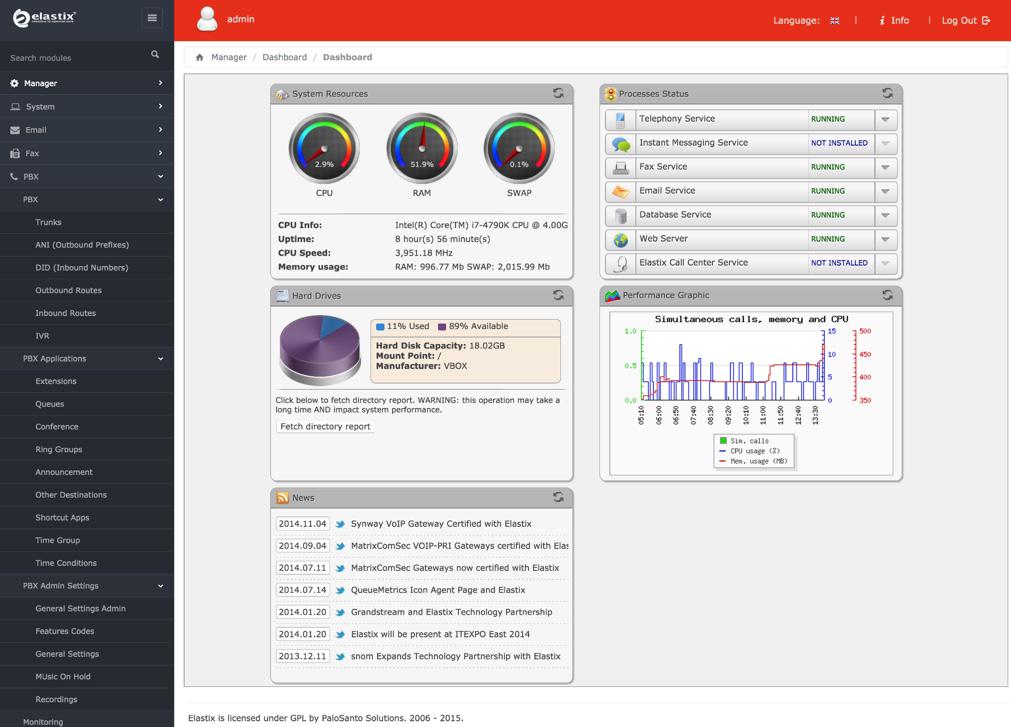The height and width of the screenshot is (727, 1011).
Task: Click the Elastix Call Center Service icon
Action: click(x=621, y=264)
